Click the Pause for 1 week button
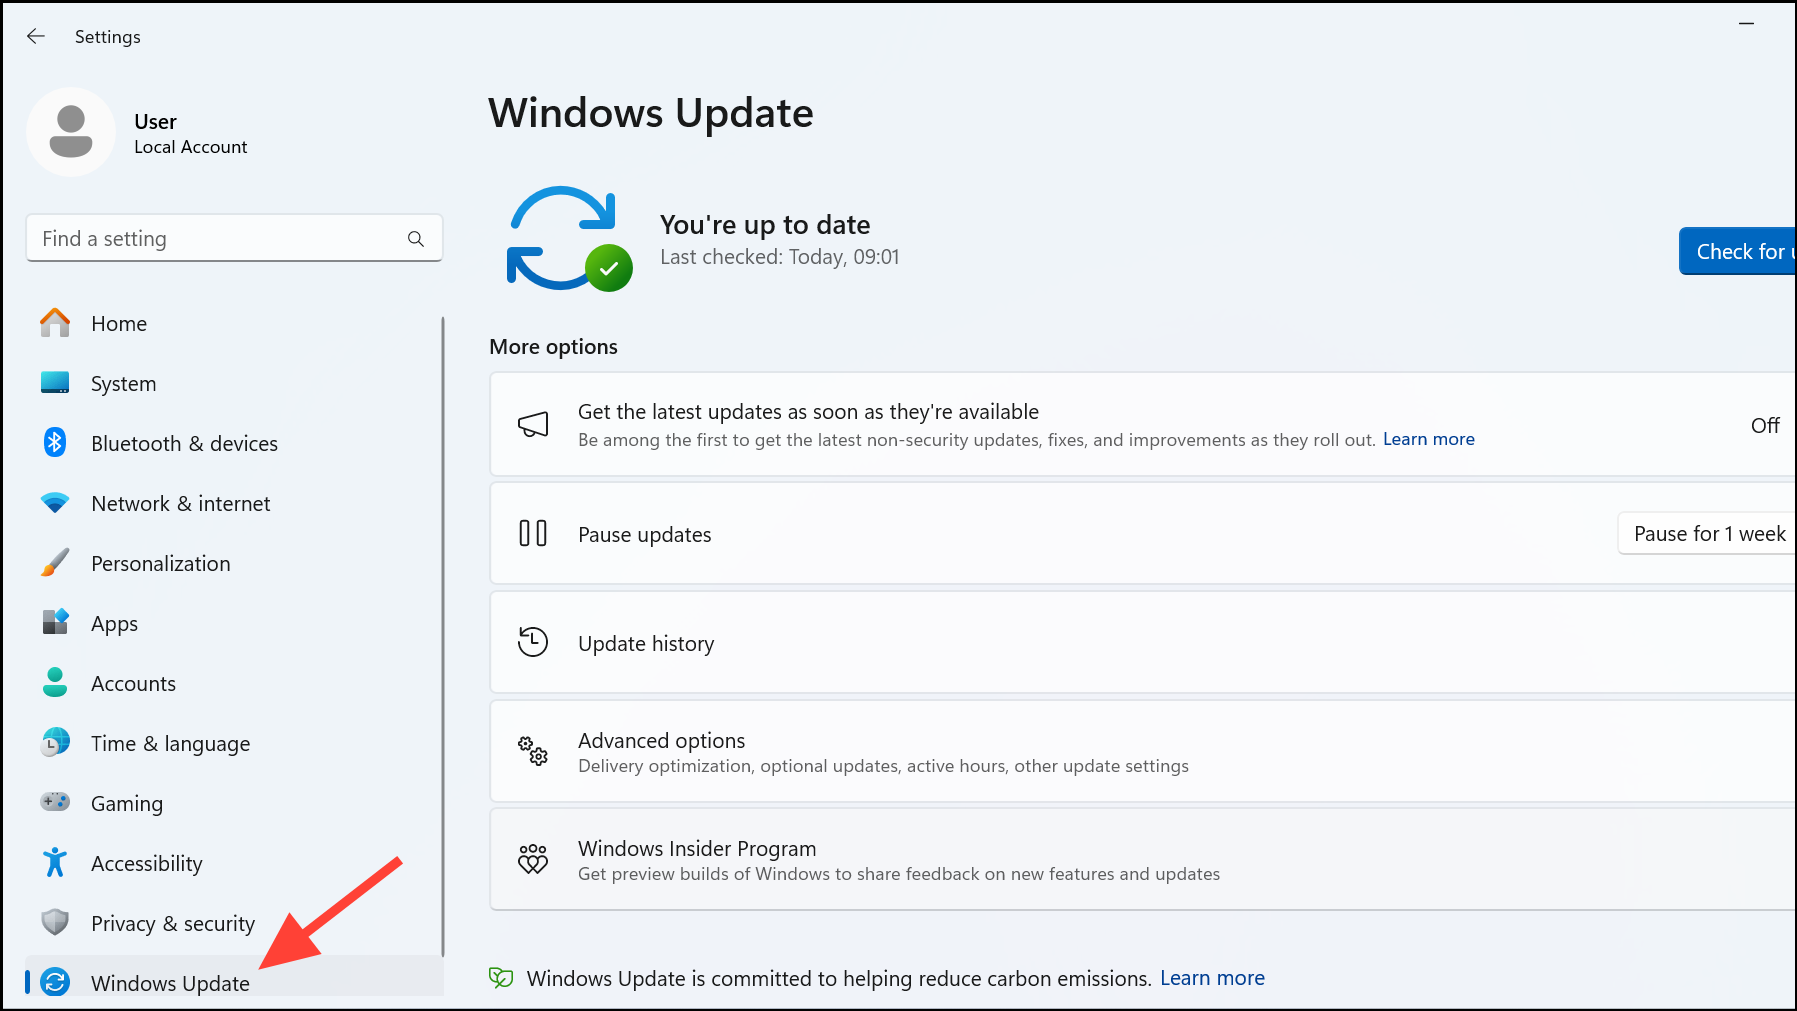Image resolution: width=1797 pixels, height=1011 pixels. [1707, 533]
